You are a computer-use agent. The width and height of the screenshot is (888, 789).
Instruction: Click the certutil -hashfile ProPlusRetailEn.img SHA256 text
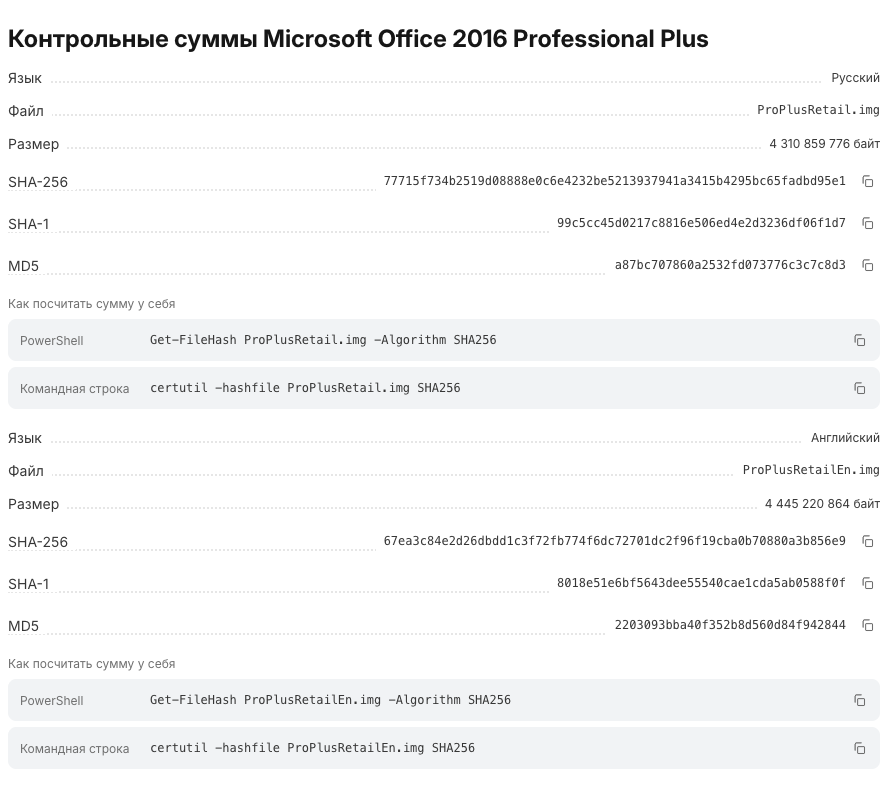tap(312, 748)
